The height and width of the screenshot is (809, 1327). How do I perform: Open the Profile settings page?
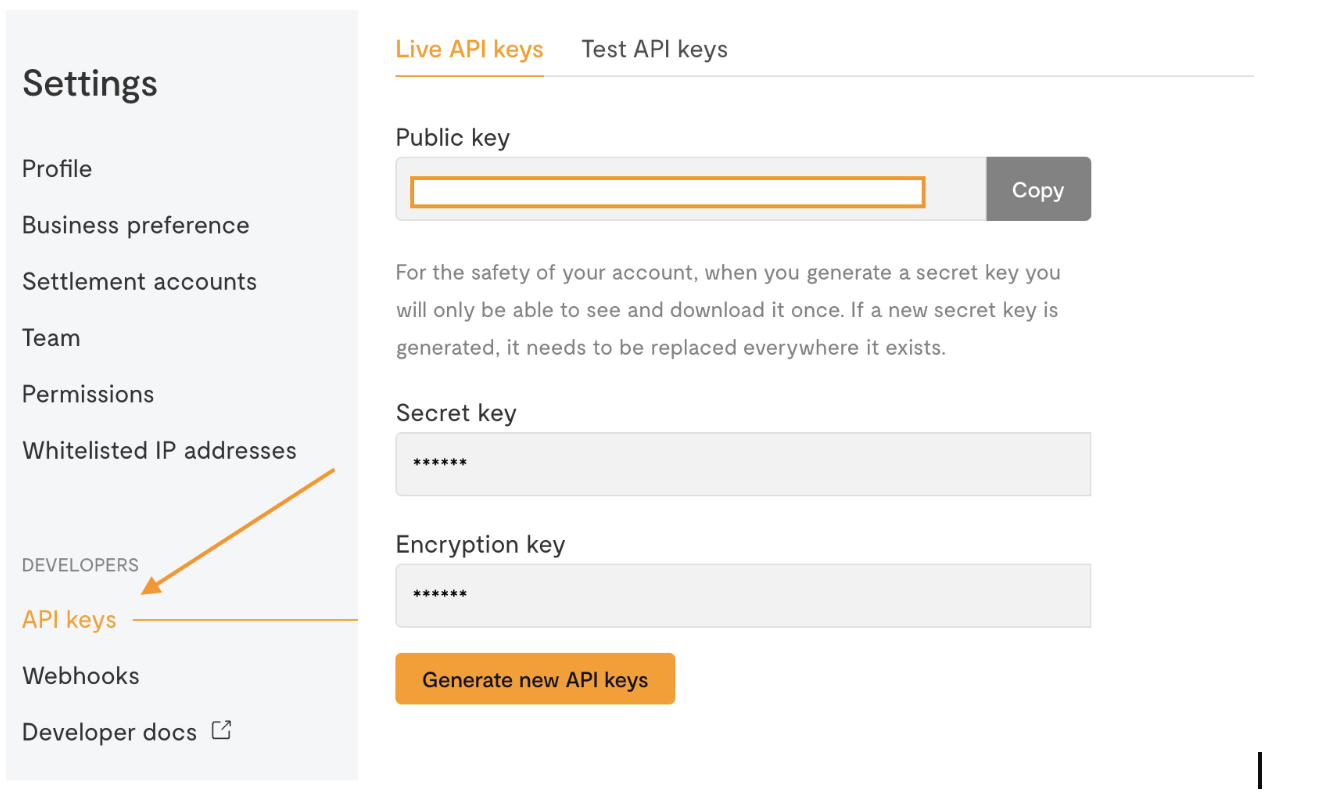(x=57, y=169)
